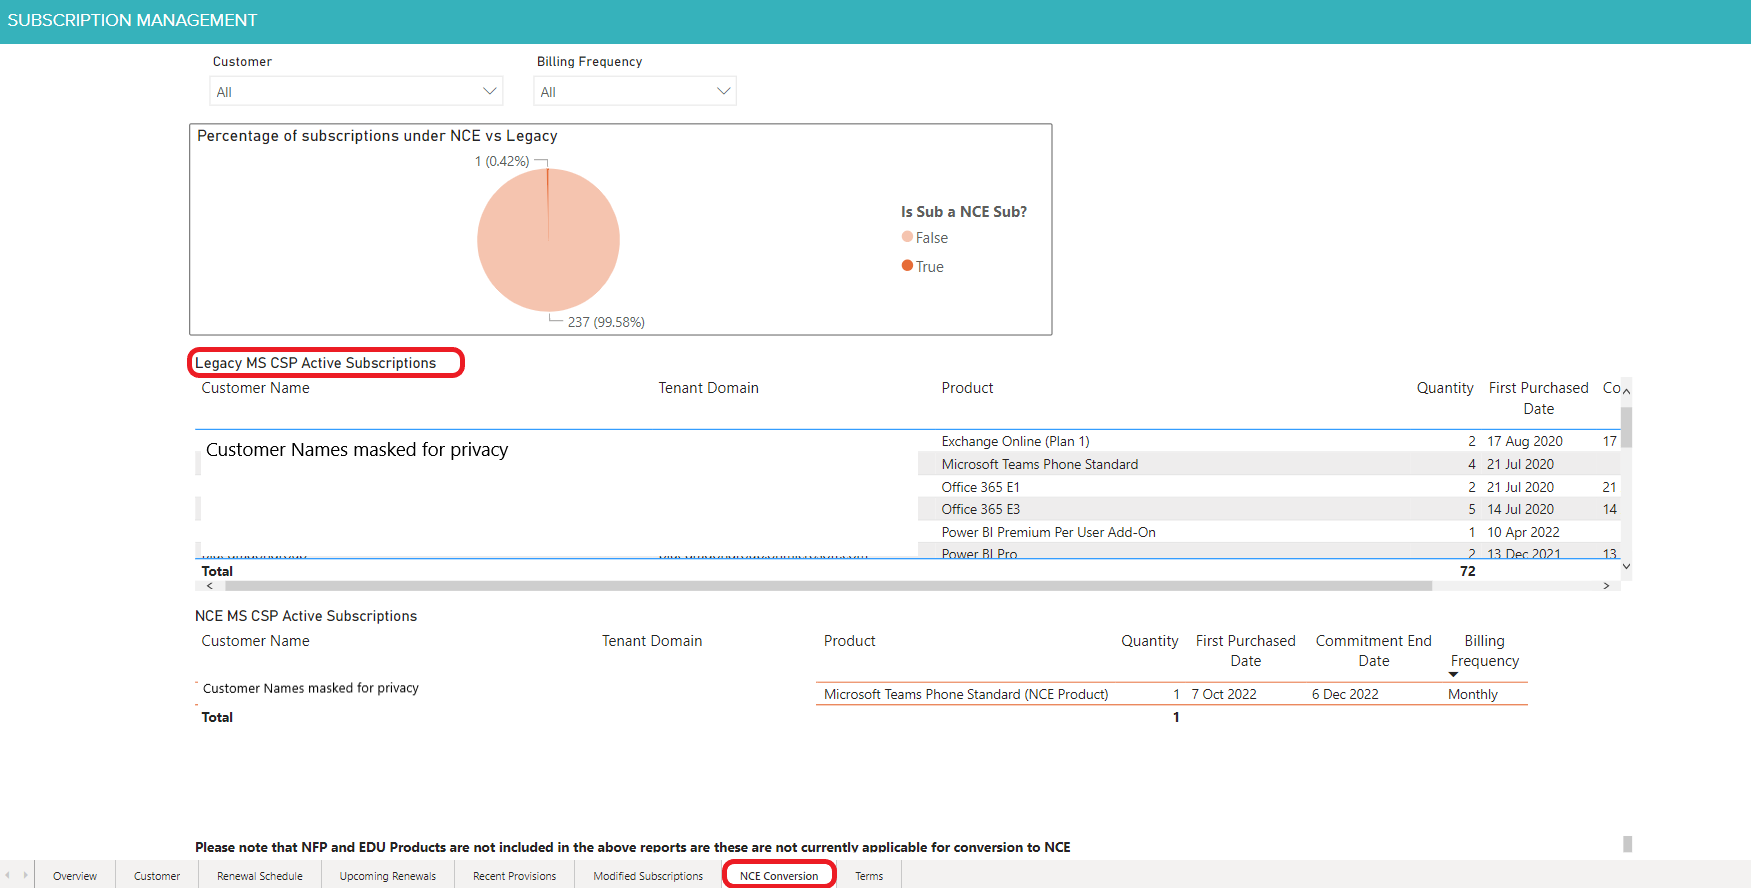1751x888 pixels.
Task: Open the Billing Frequency filter dropdown
Action: (635, 91)
